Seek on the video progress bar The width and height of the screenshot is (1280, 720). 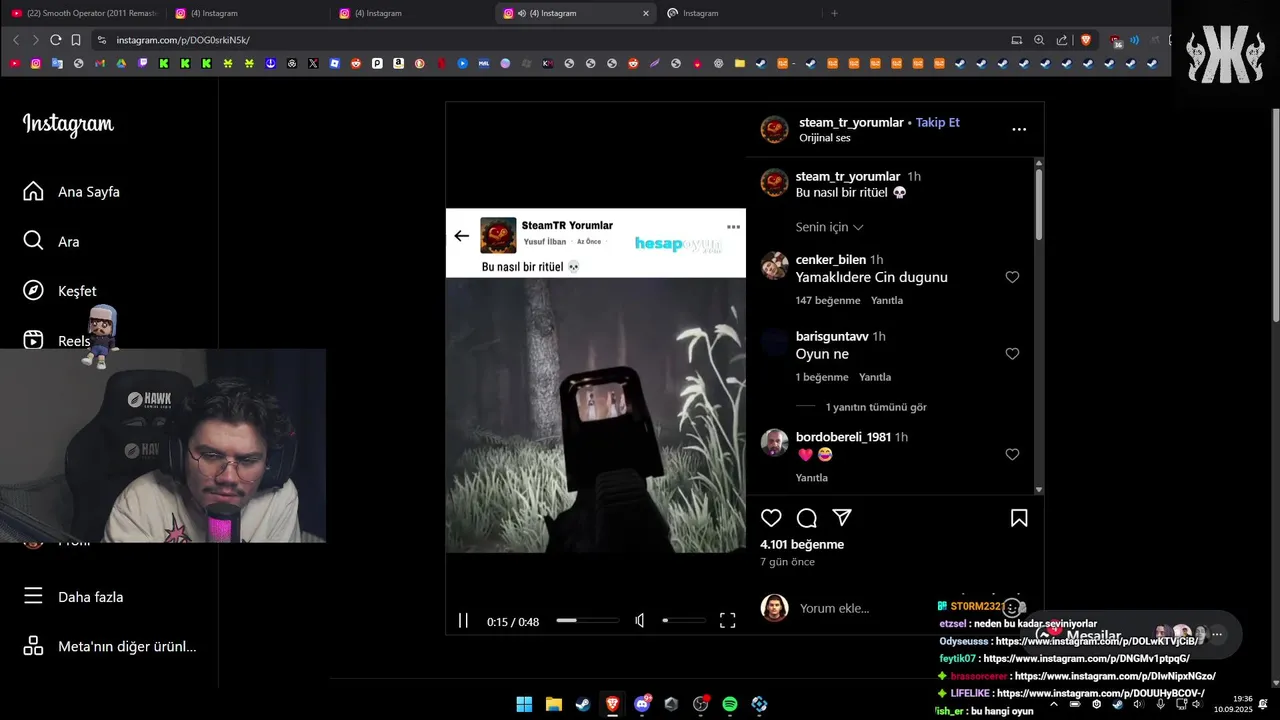pos(587,621)
